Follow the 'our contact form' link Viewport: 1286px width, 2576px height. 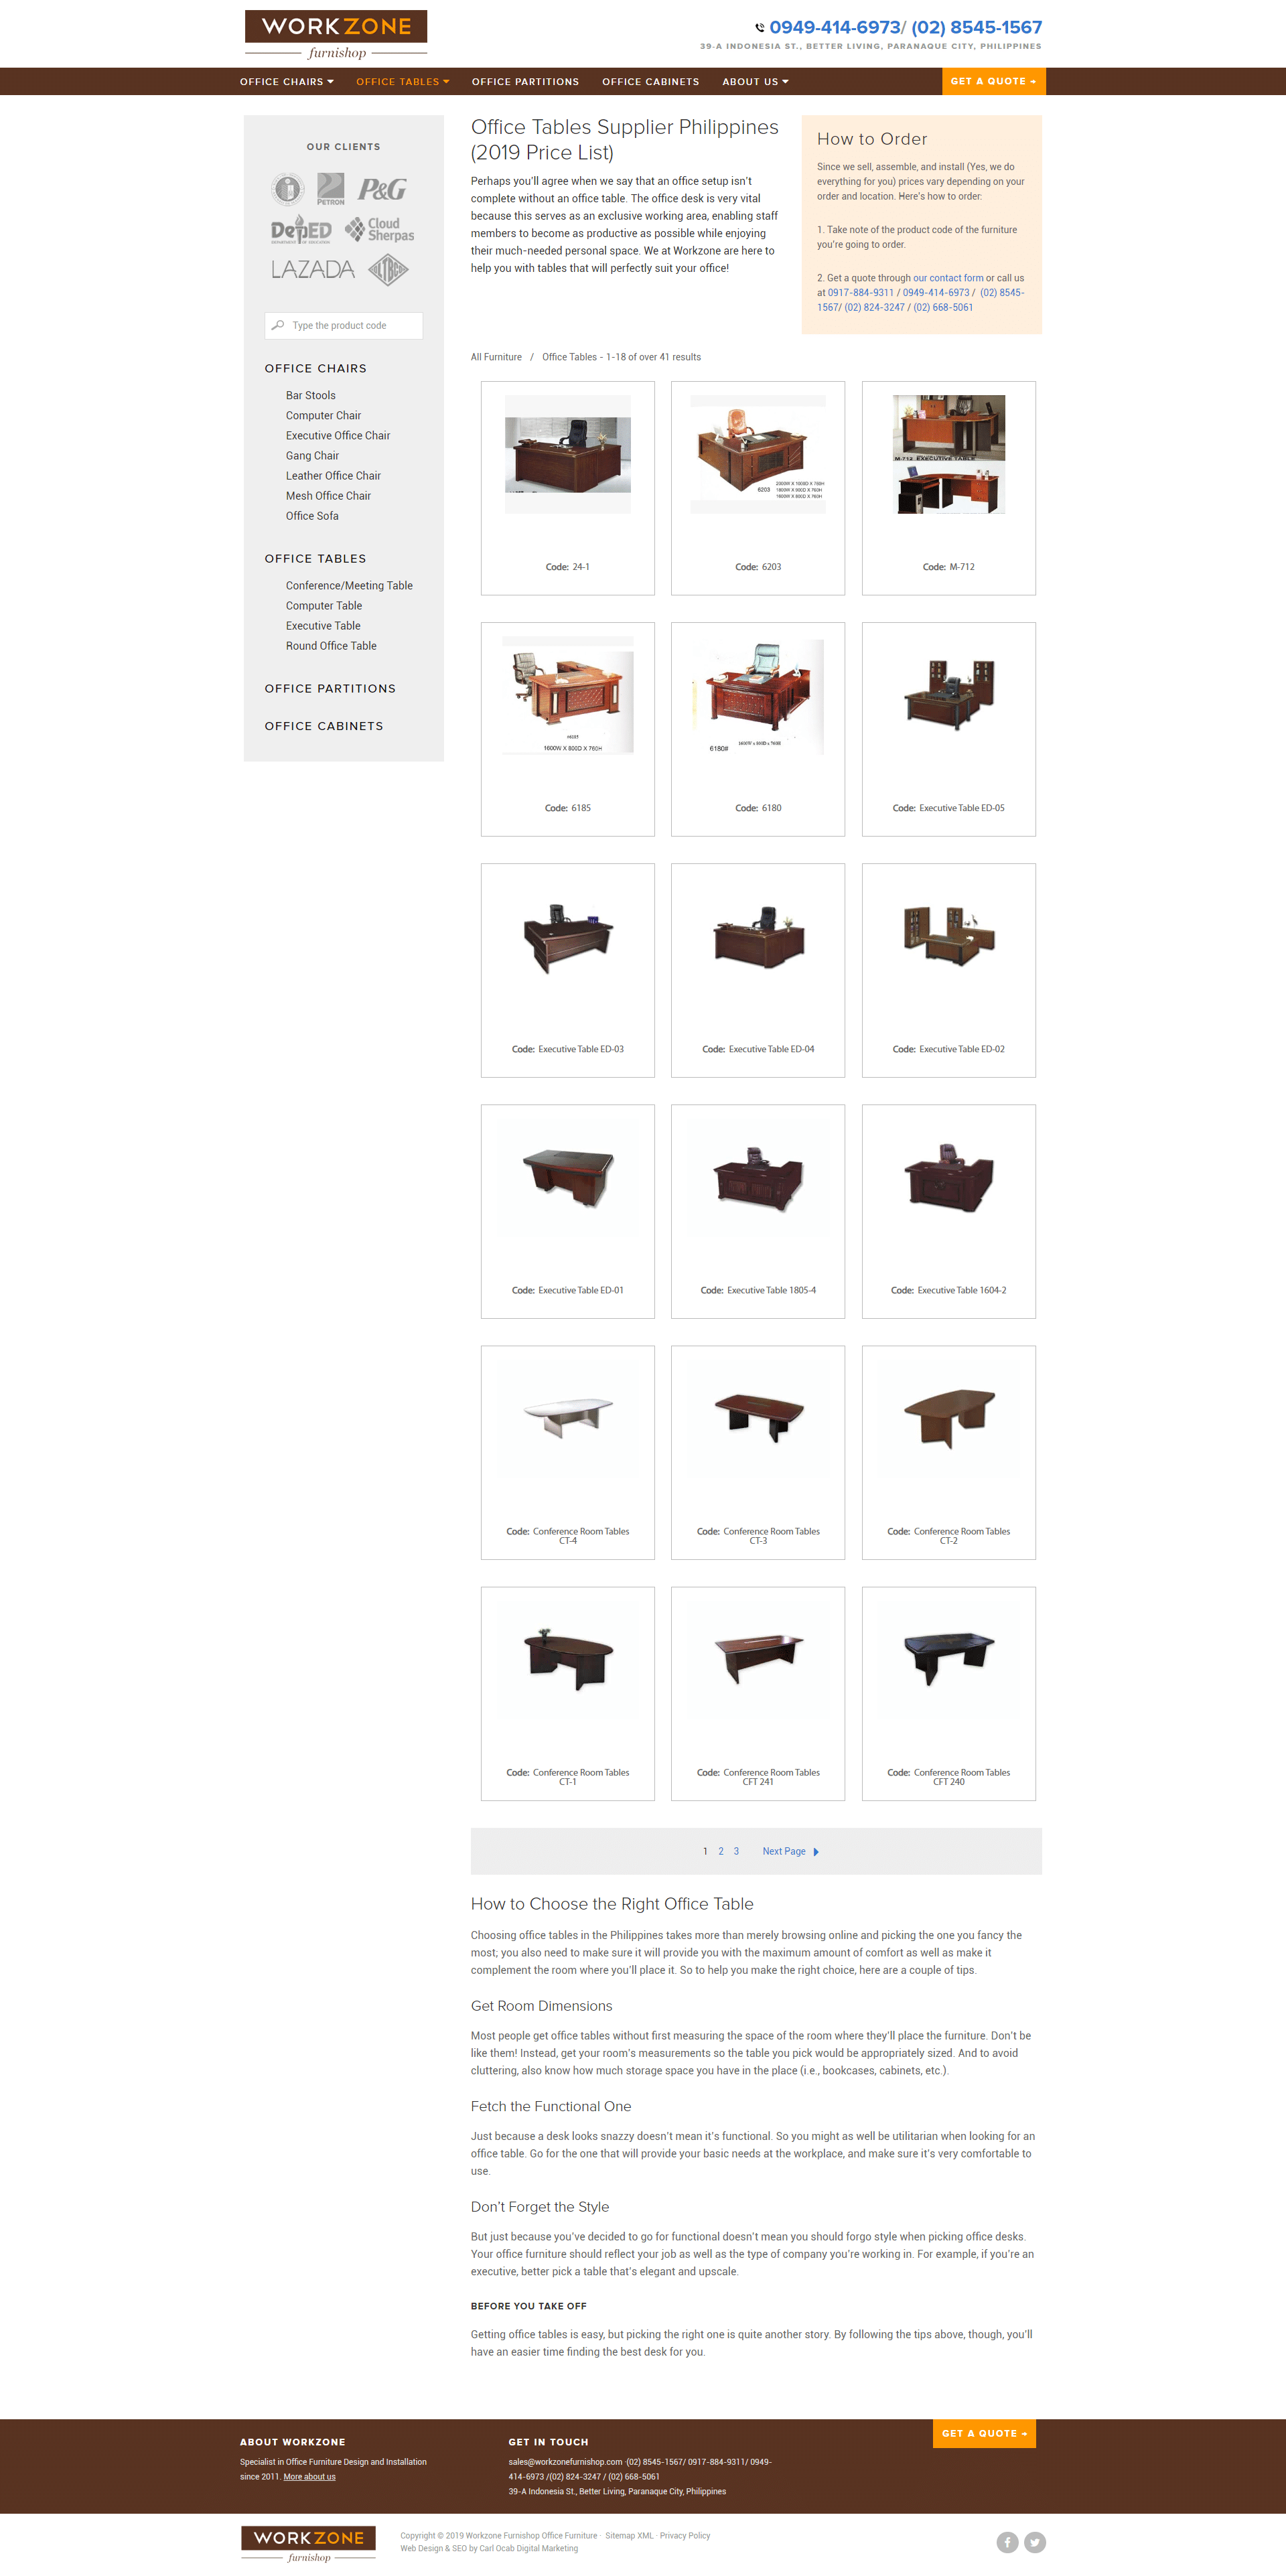point(948,278)
